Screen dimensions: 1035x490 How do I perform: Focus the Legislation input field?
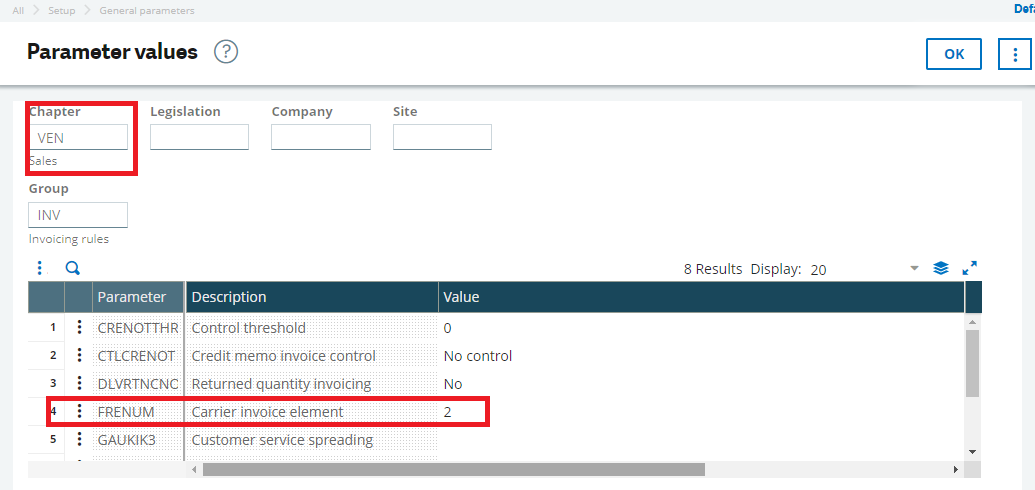199,137
